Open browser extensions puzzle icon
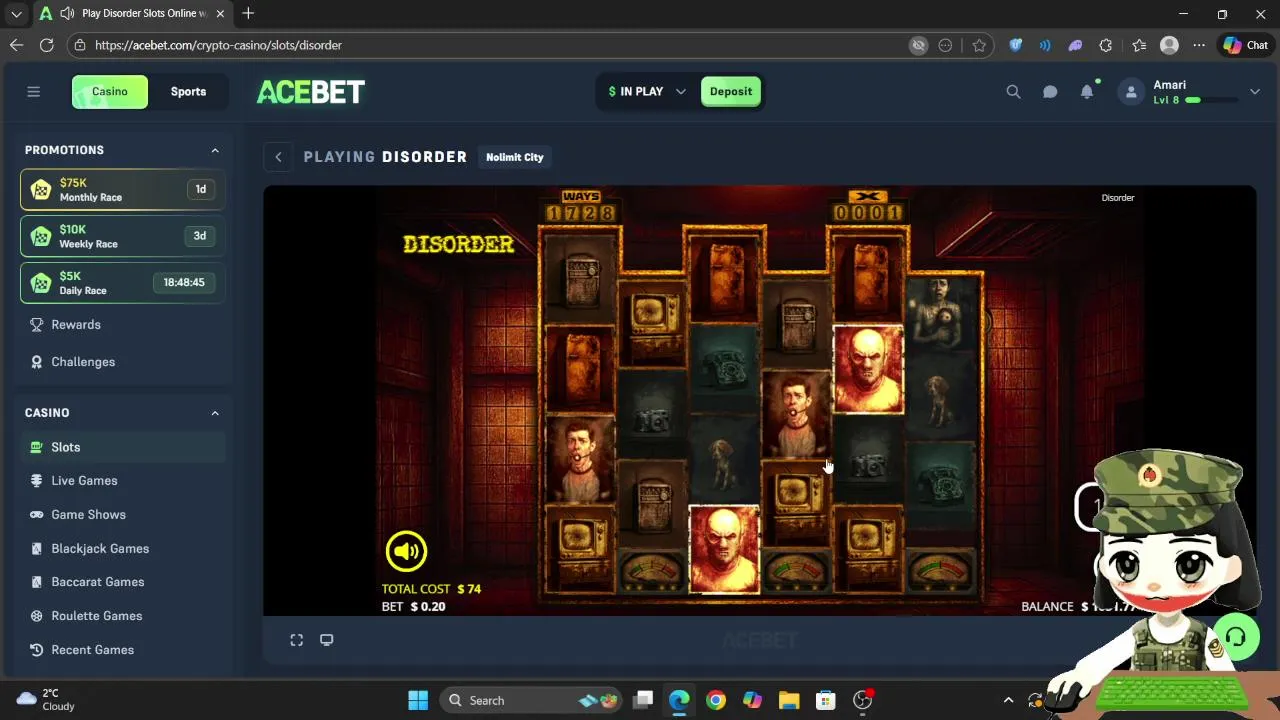Viewport: 1280px width, 720px height. tap(1105, 45)
